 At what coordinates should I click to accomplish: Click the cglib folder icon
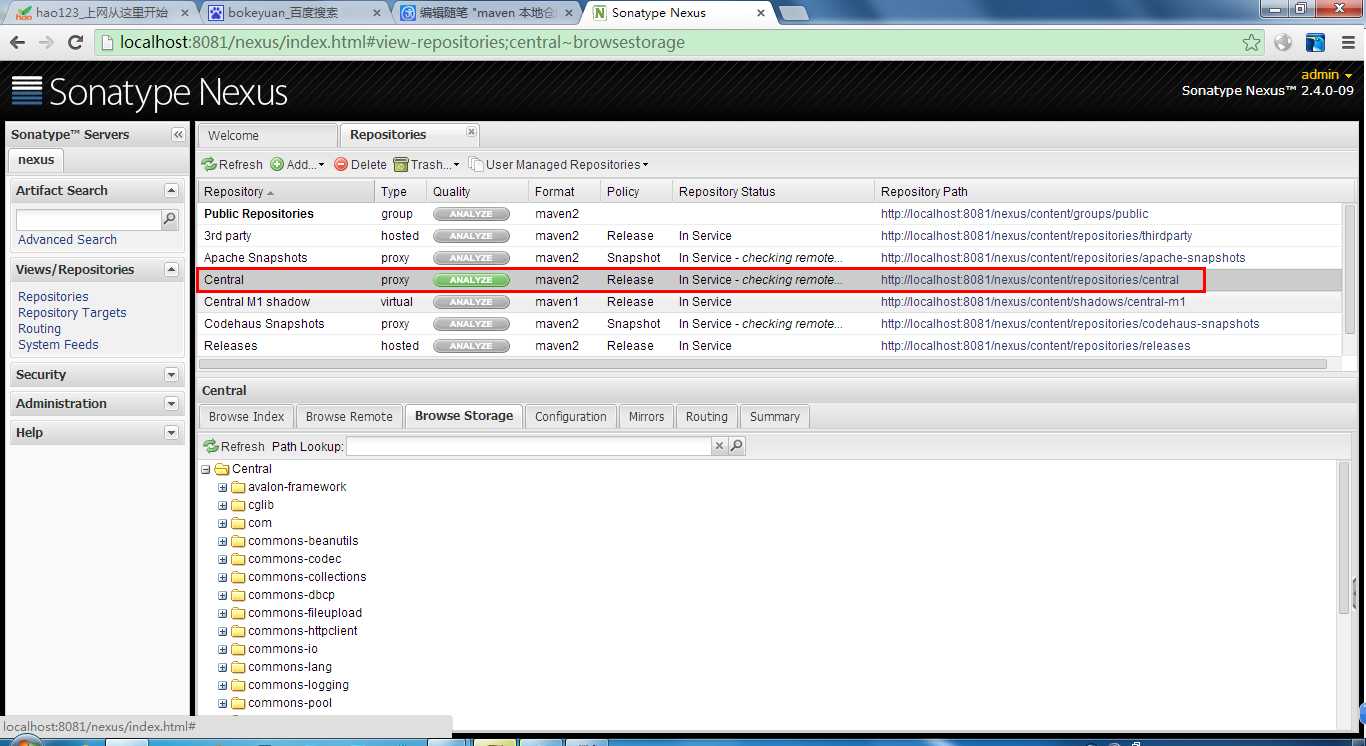pyautogui.click(x=238, y=505)
